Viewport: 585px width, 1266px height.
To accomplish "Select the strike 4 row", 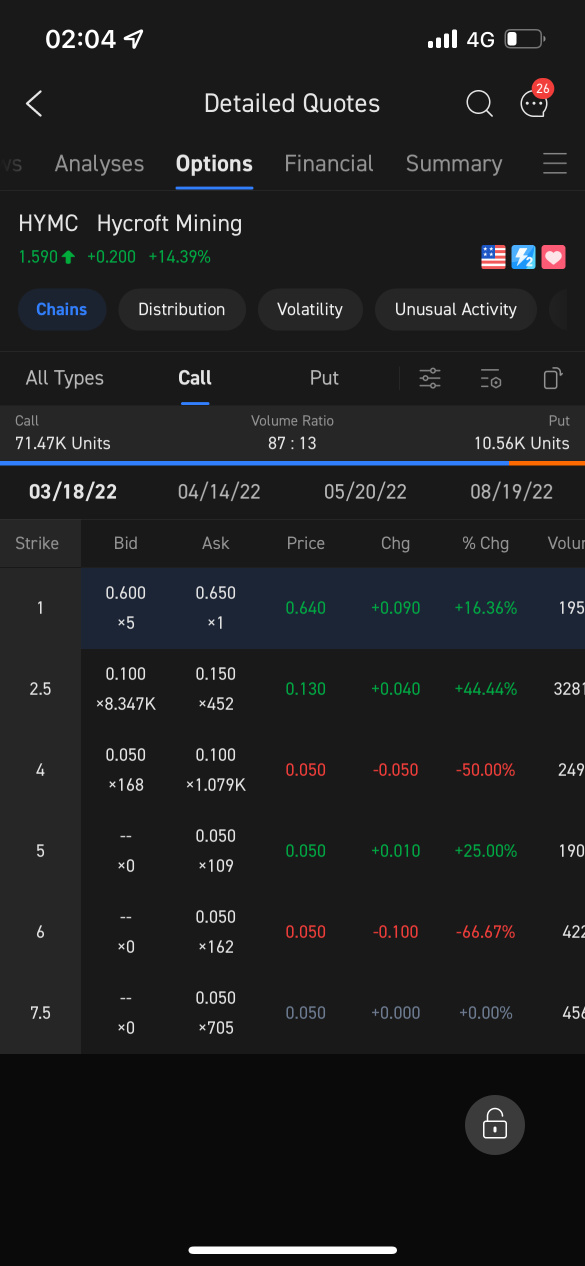I will [292, 770].
